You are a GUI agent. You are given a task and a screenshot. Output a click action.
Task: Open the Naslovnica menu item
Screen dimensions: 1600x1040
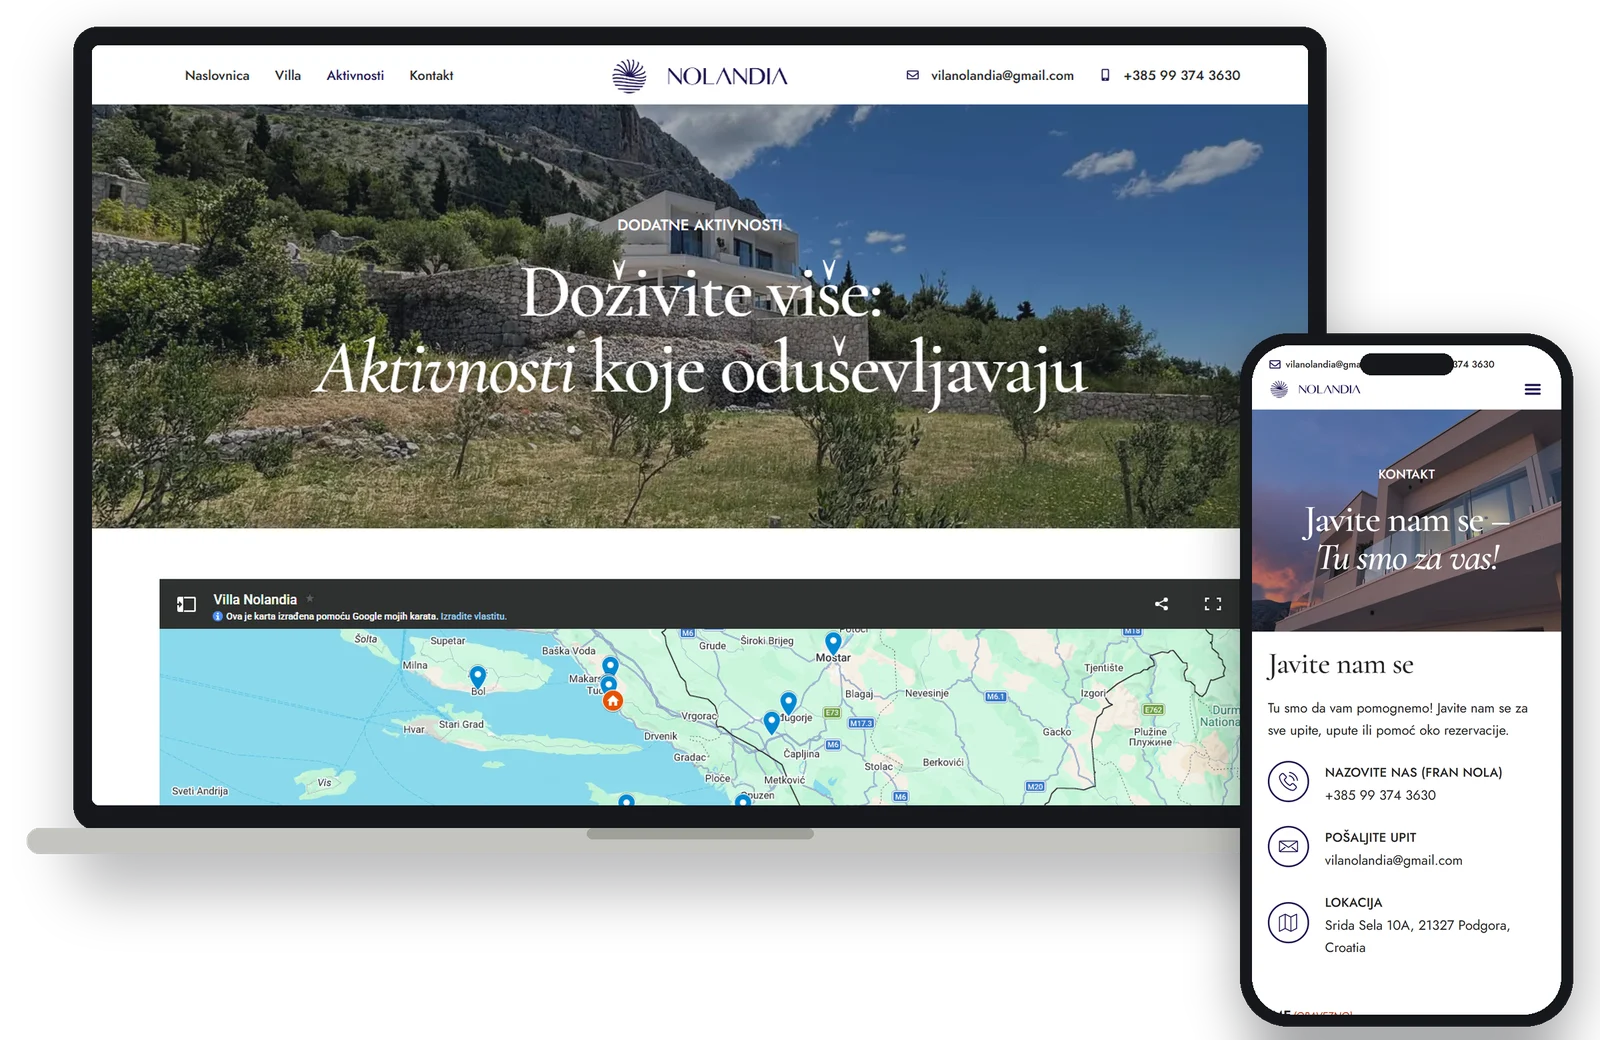[217, 75]
